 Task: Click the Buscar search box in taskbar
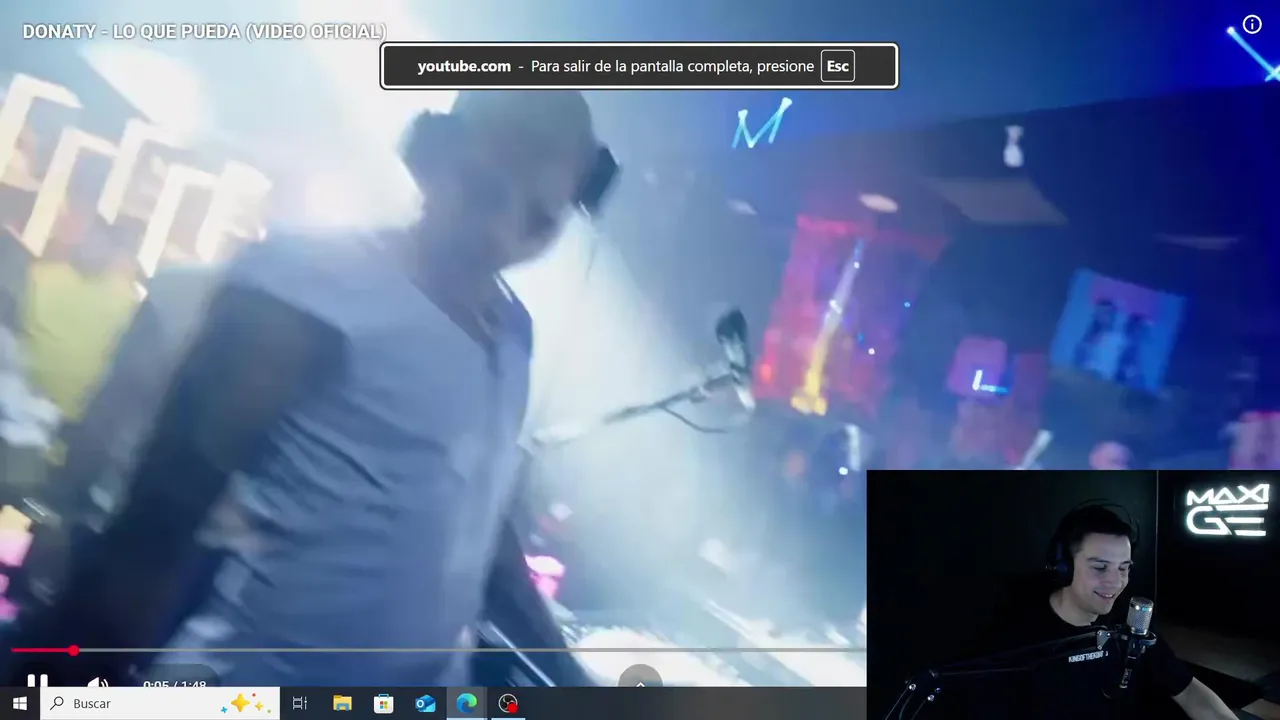(159, 703)
